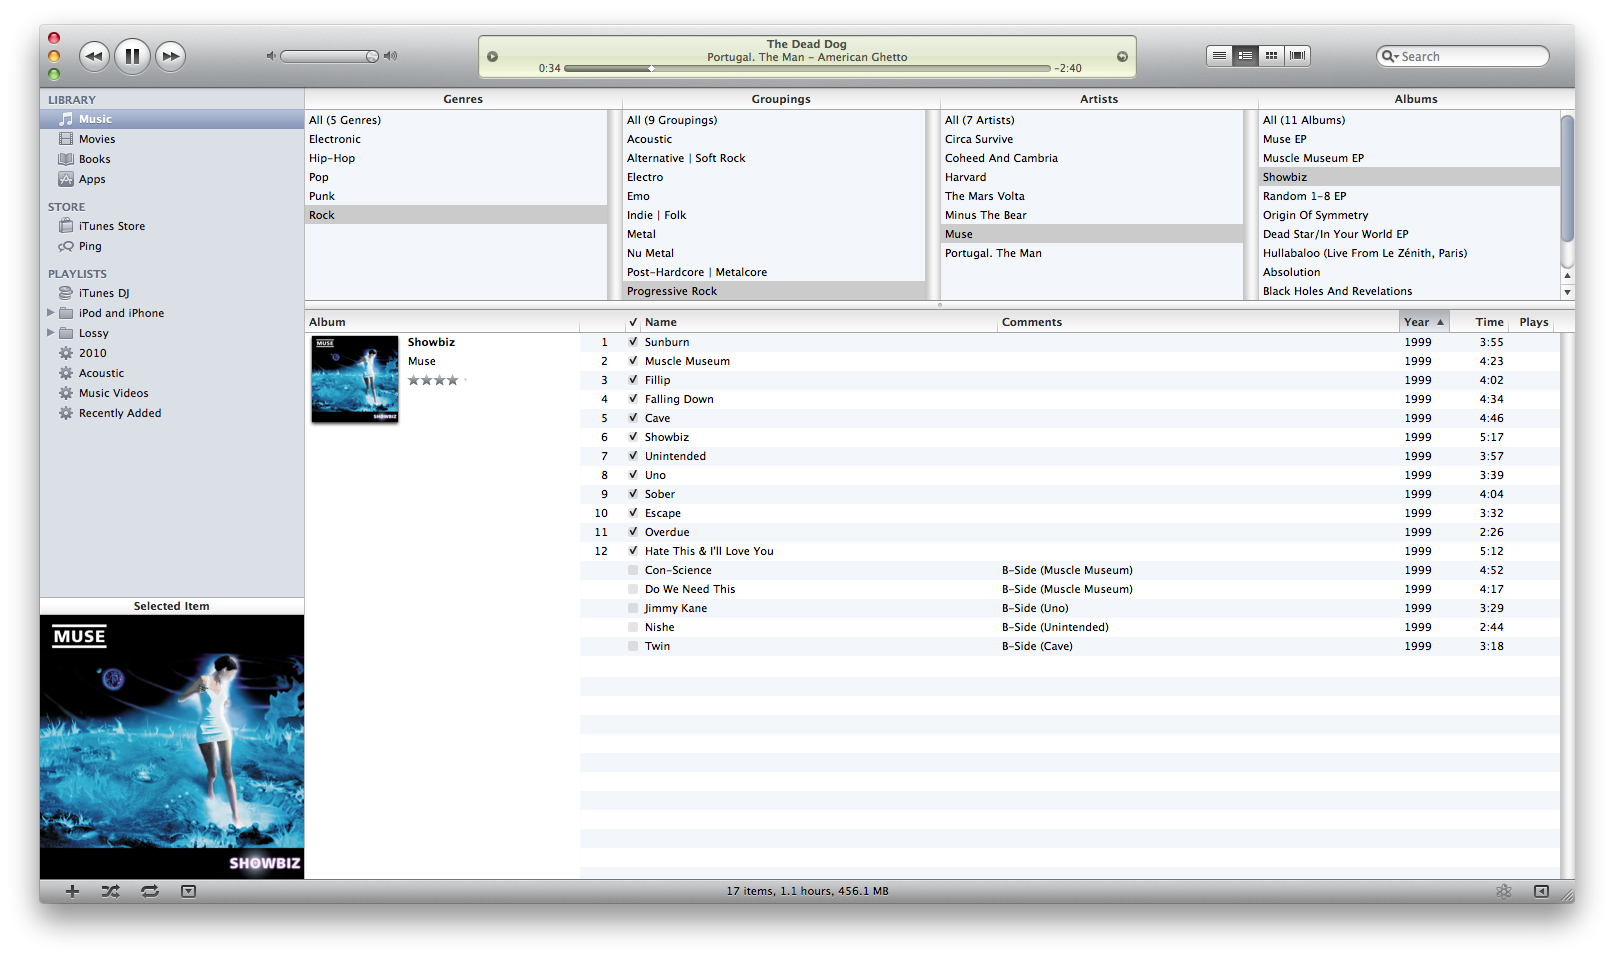The height and width of the screenshot is (958, 1615).
Task: Select the Absolution album
Action: point(1410,272)
